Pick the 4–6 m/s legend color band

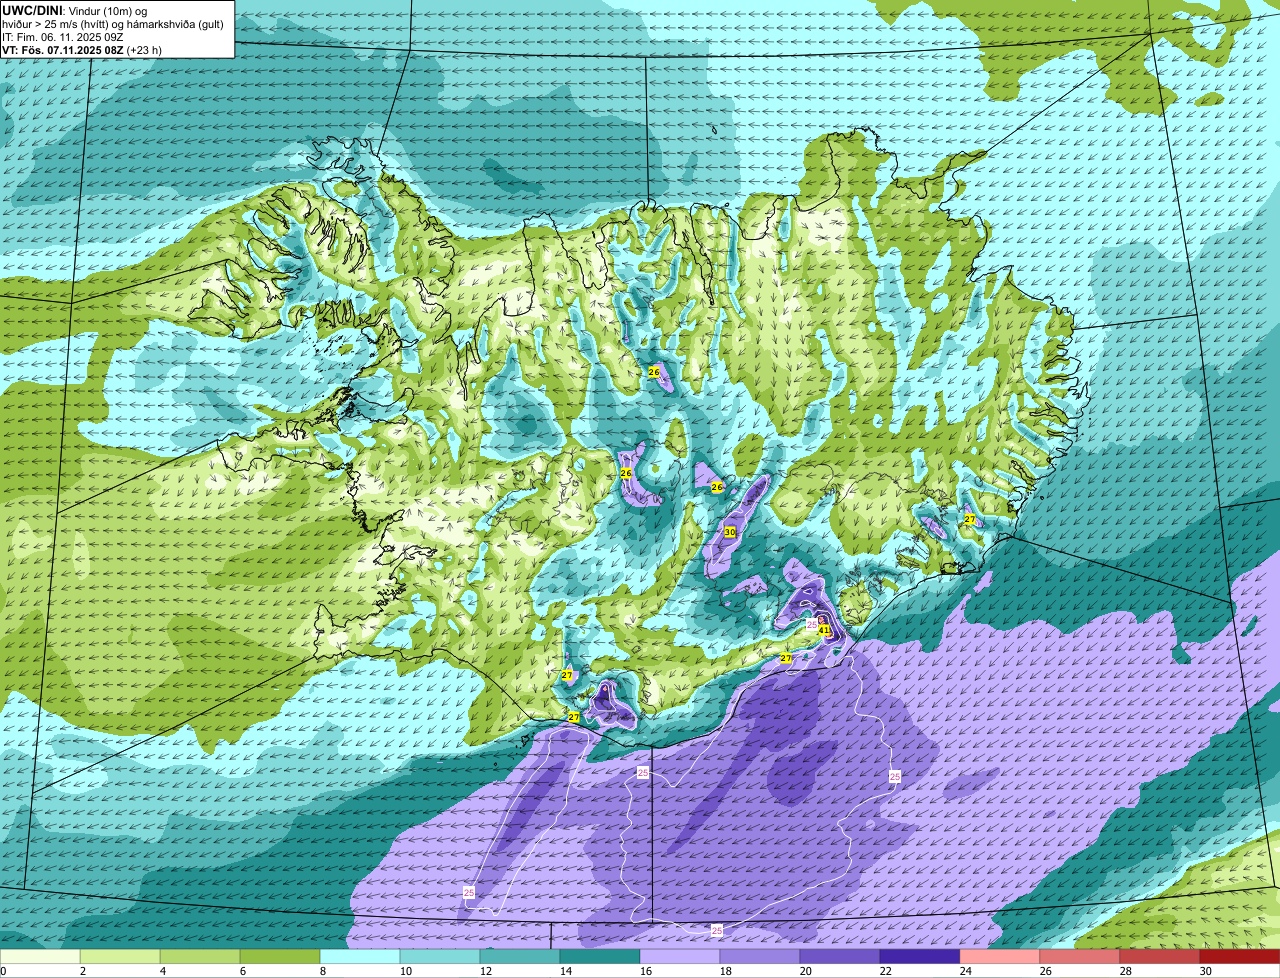coord(200,957)
